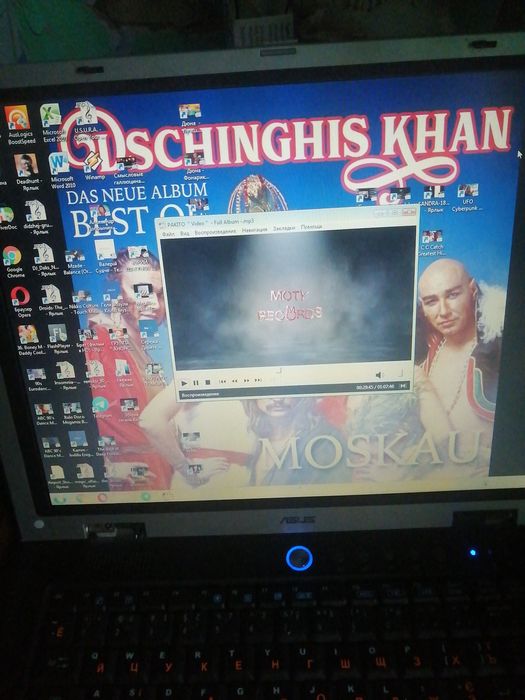Viewport: 525px width, 700px height.
Task: Open the SANDRA-18 shortcut icon
Action: 433,199
